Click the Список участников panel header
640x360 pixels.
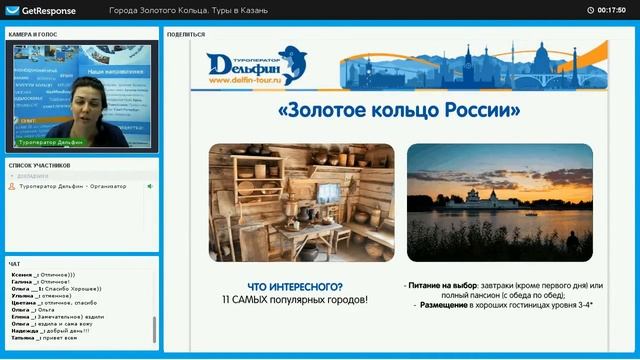point(40,166)
